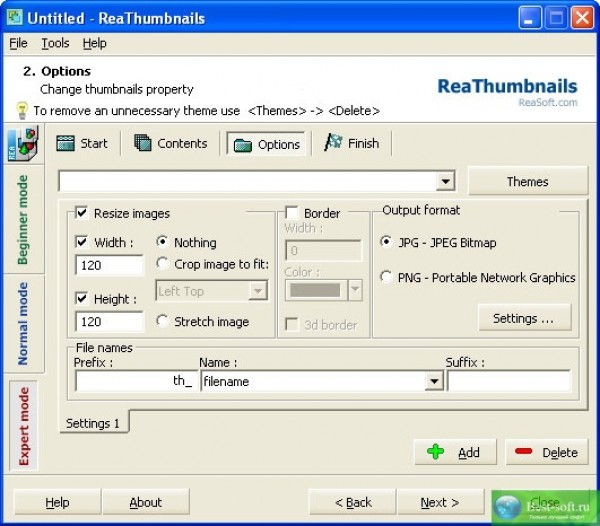Go to the Finish step

pyautogui.click(x=352, y=143)
